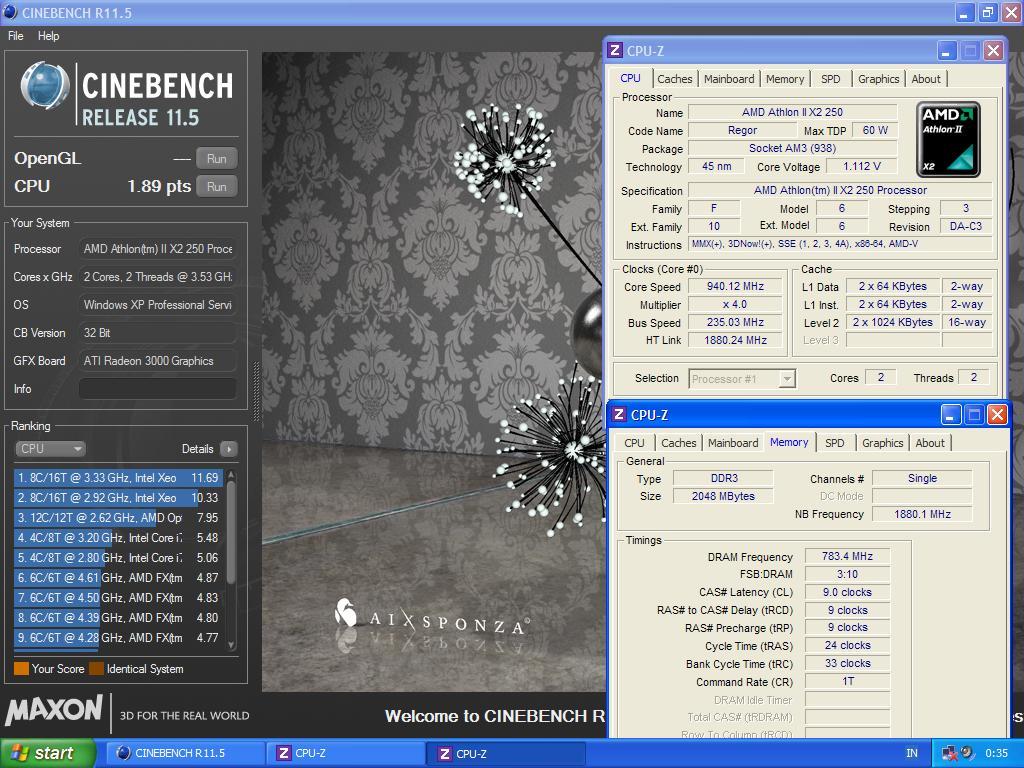The height and width of the screenshot is (768, 1024).
Task: Click the GFX Board field
Action: point(157,360)
